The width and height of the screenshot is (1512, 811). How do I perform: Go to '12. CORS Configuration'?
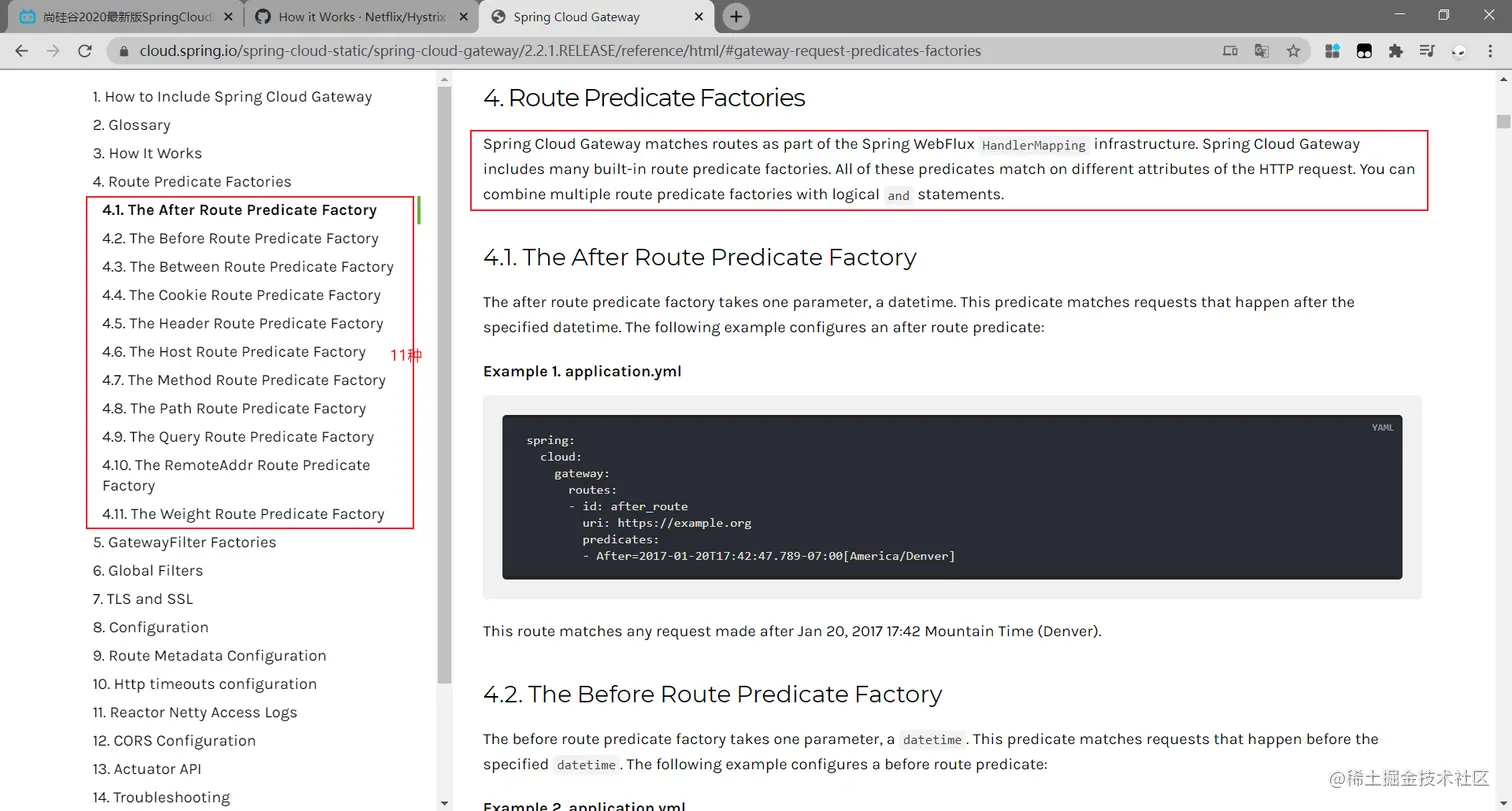174,741
